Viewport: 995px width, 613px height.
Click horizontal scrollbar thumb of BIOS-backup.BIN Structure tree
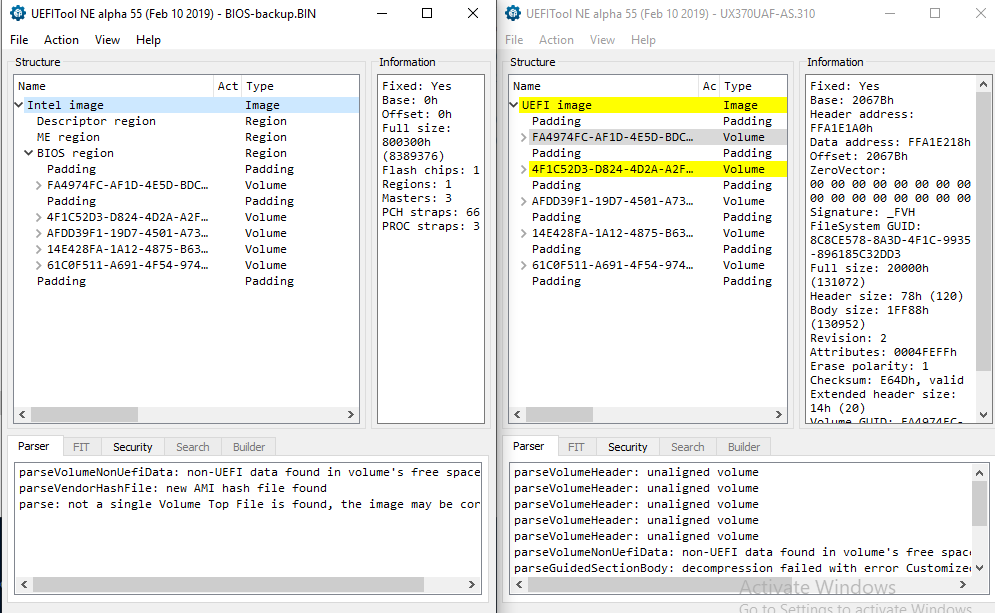84,414
